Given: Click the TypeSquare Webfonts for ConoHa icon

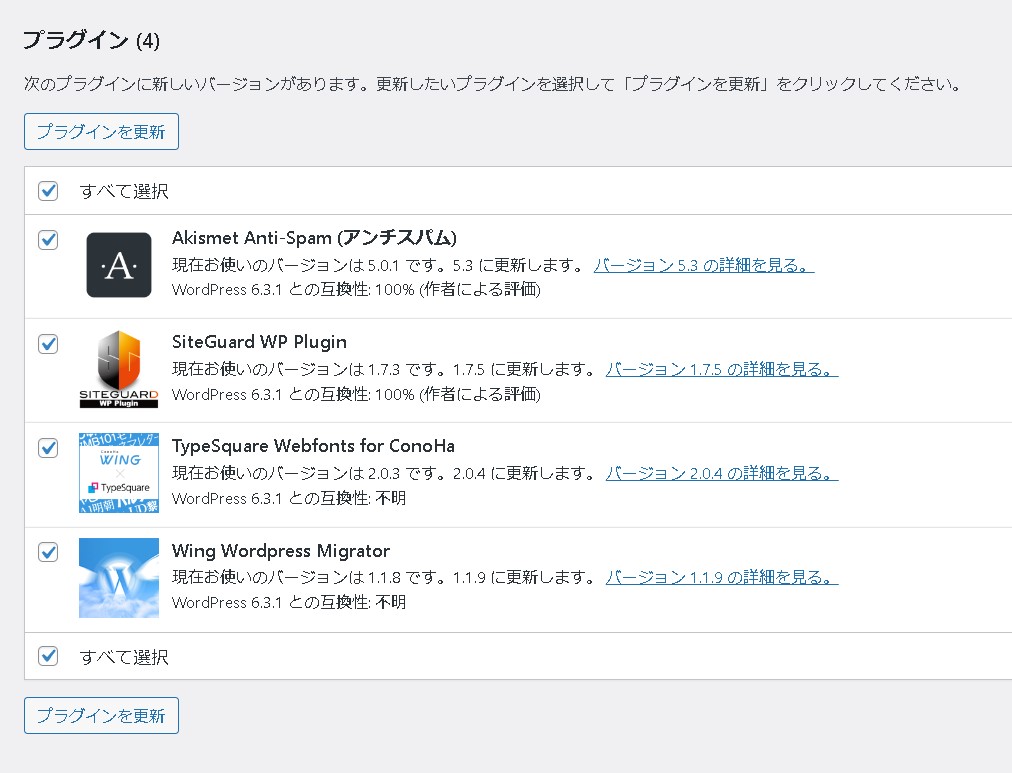Looking at the screenshot, I should 118,473.
